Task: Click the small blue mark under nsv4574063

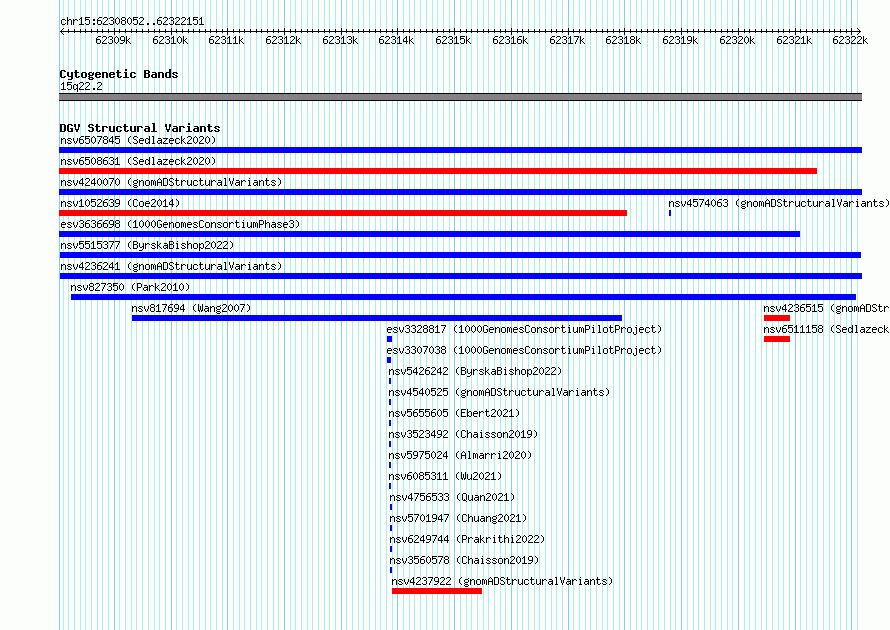Action: (x=670, y=213)
